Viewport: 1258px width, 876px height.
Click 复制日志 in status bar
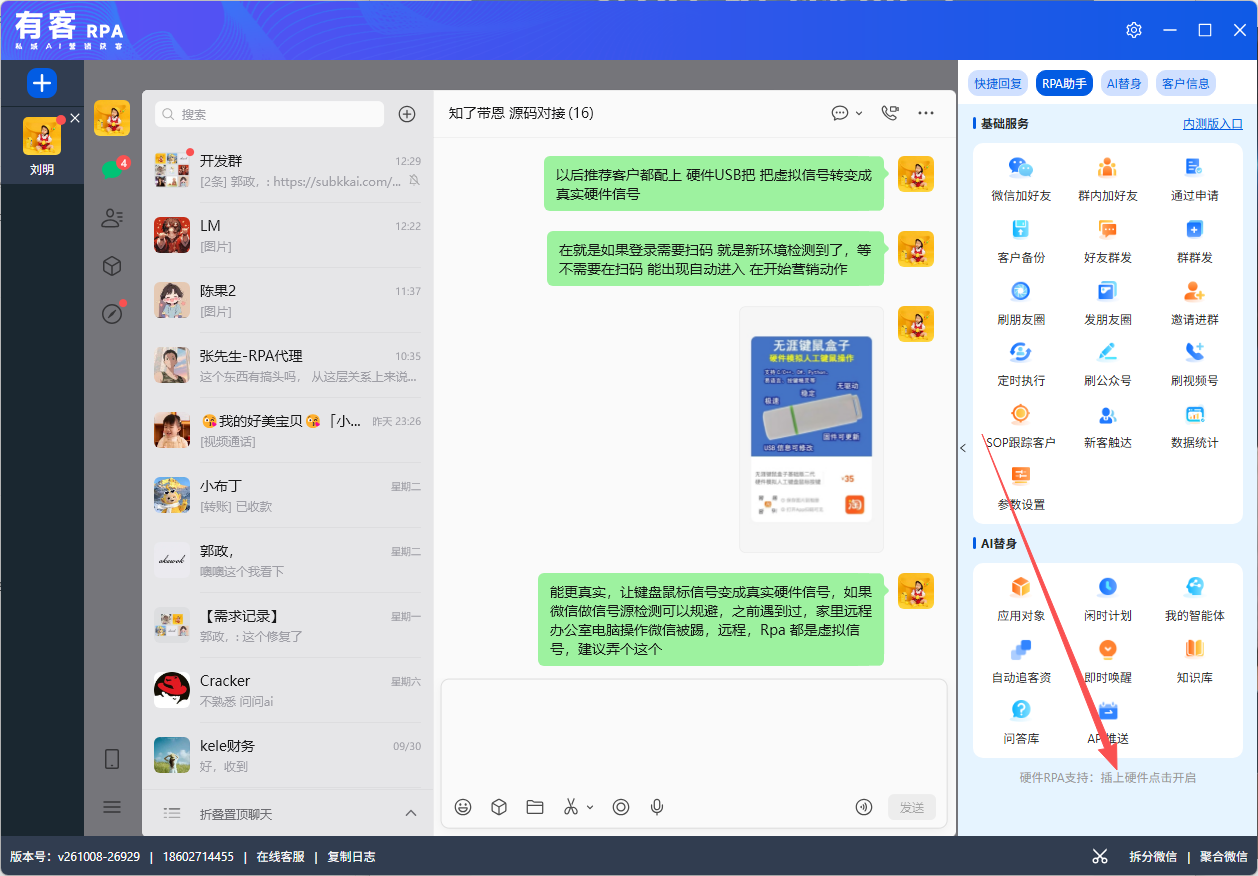(351, 857)
